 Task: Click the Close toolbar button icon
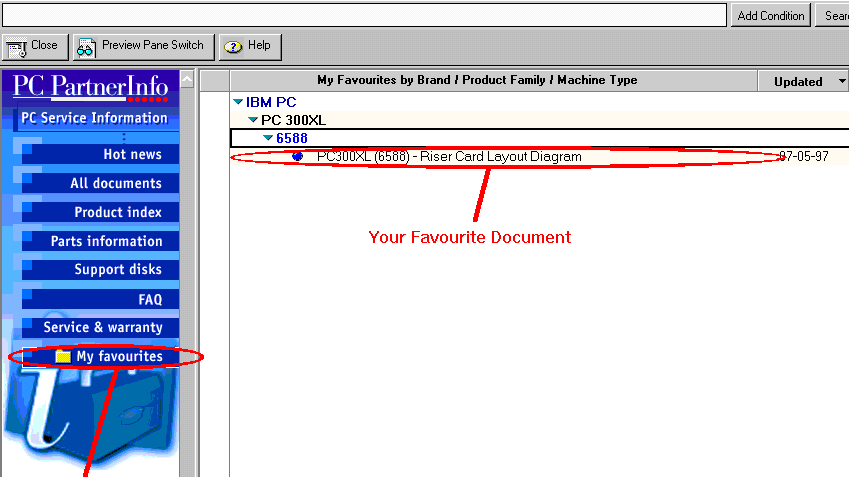(x=16, y=47)
